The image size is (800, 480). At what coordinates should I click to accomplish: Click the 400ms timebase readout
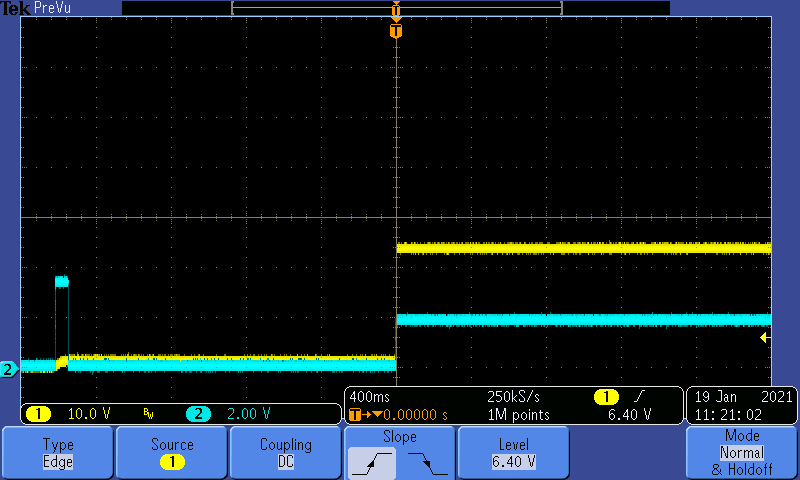click(x=369, y=396)
